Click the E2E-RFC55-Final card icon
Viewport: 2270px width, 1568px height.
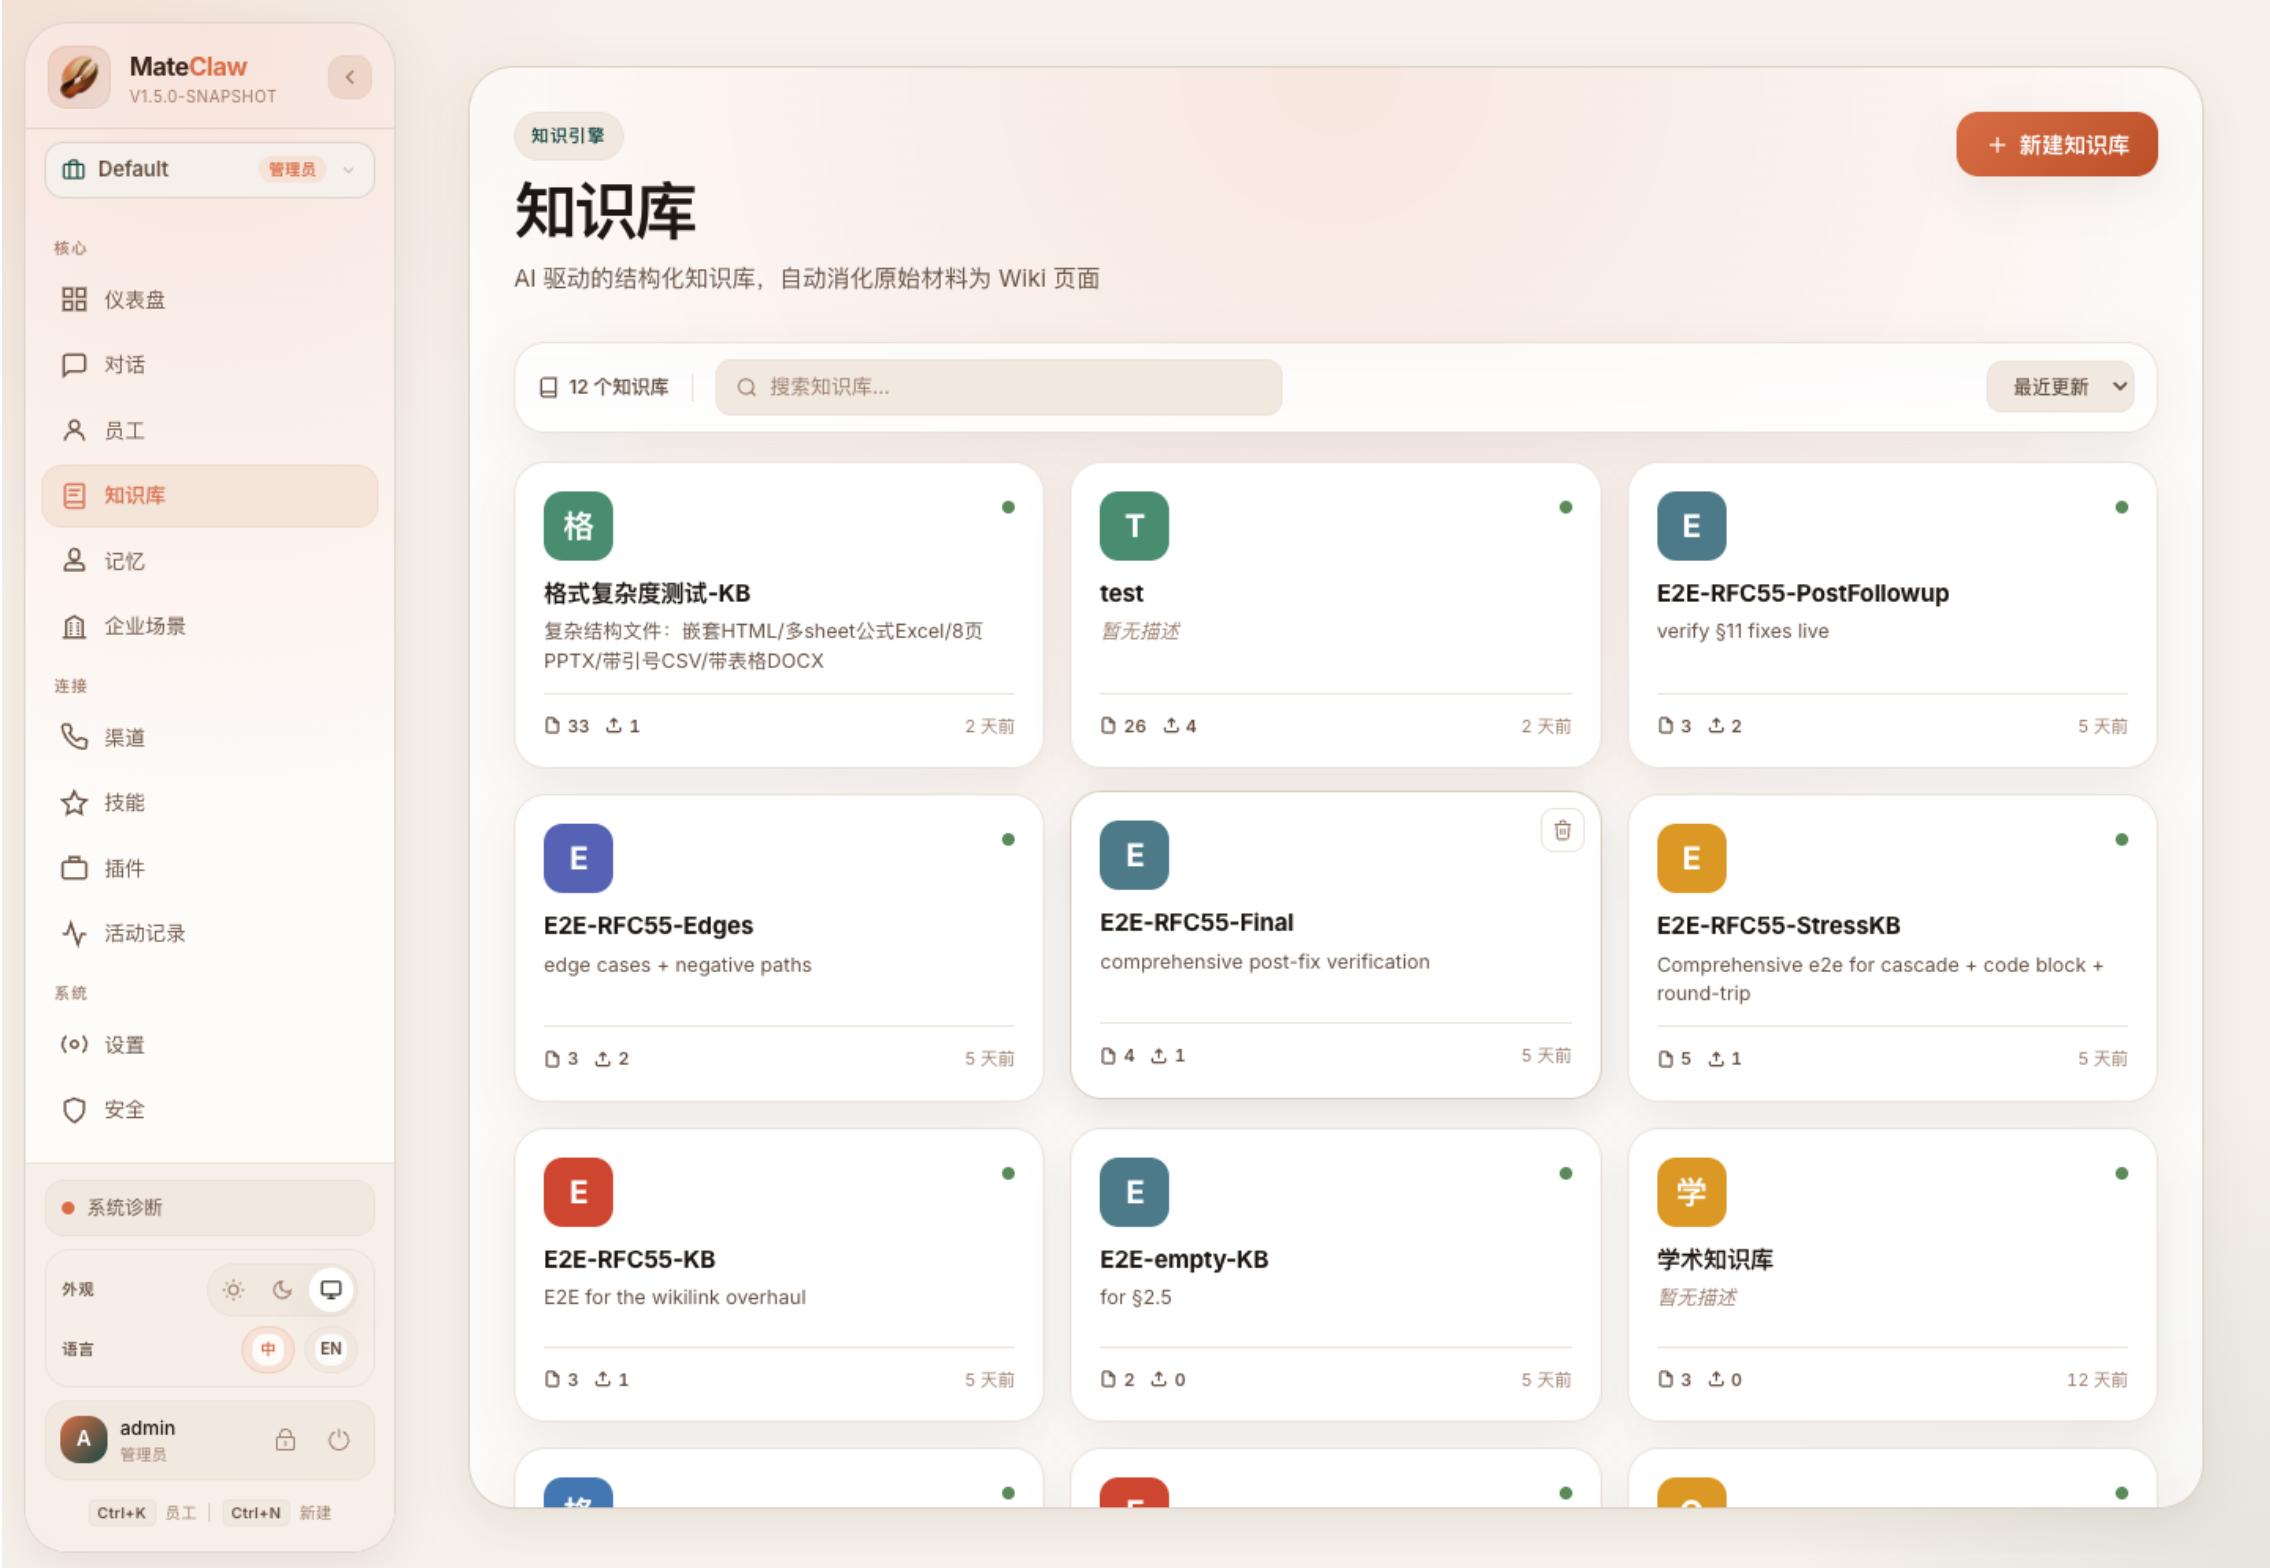(1134, 854)
